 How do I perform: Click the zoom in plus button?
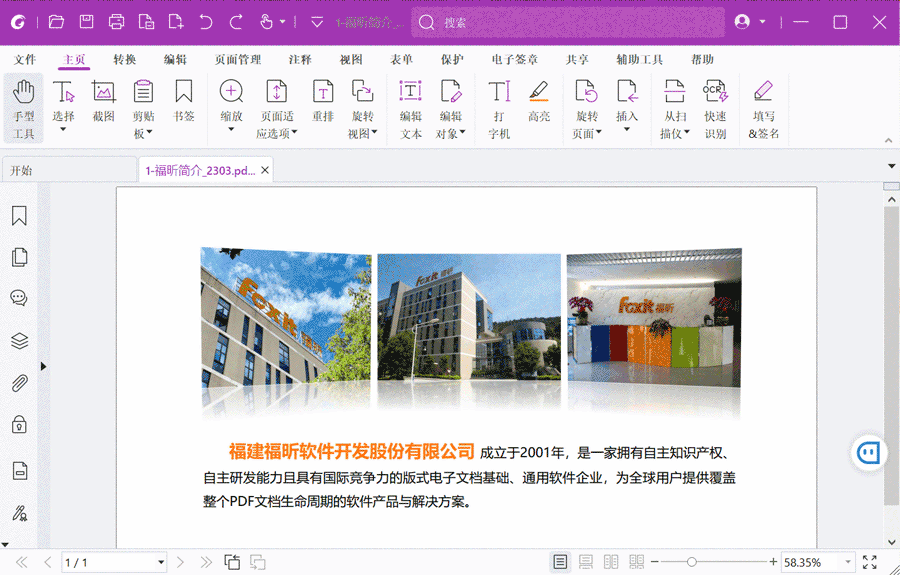point(773,562)
